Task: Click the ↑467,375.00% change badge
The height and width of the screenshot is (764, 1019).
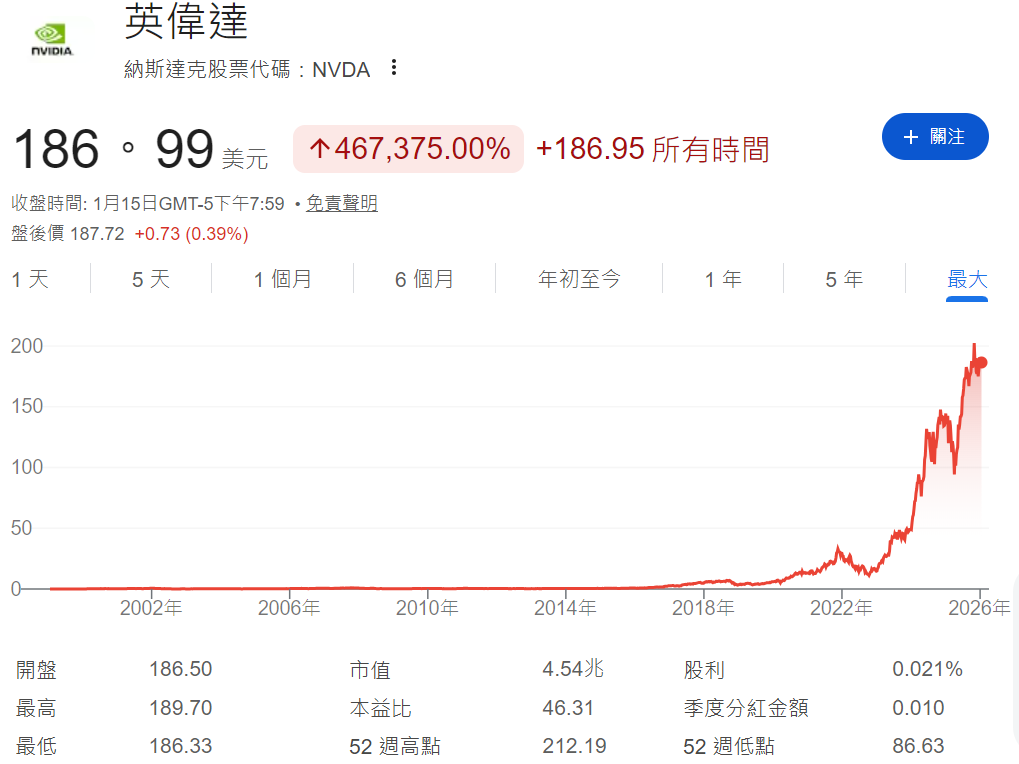Action: point(407,148)
